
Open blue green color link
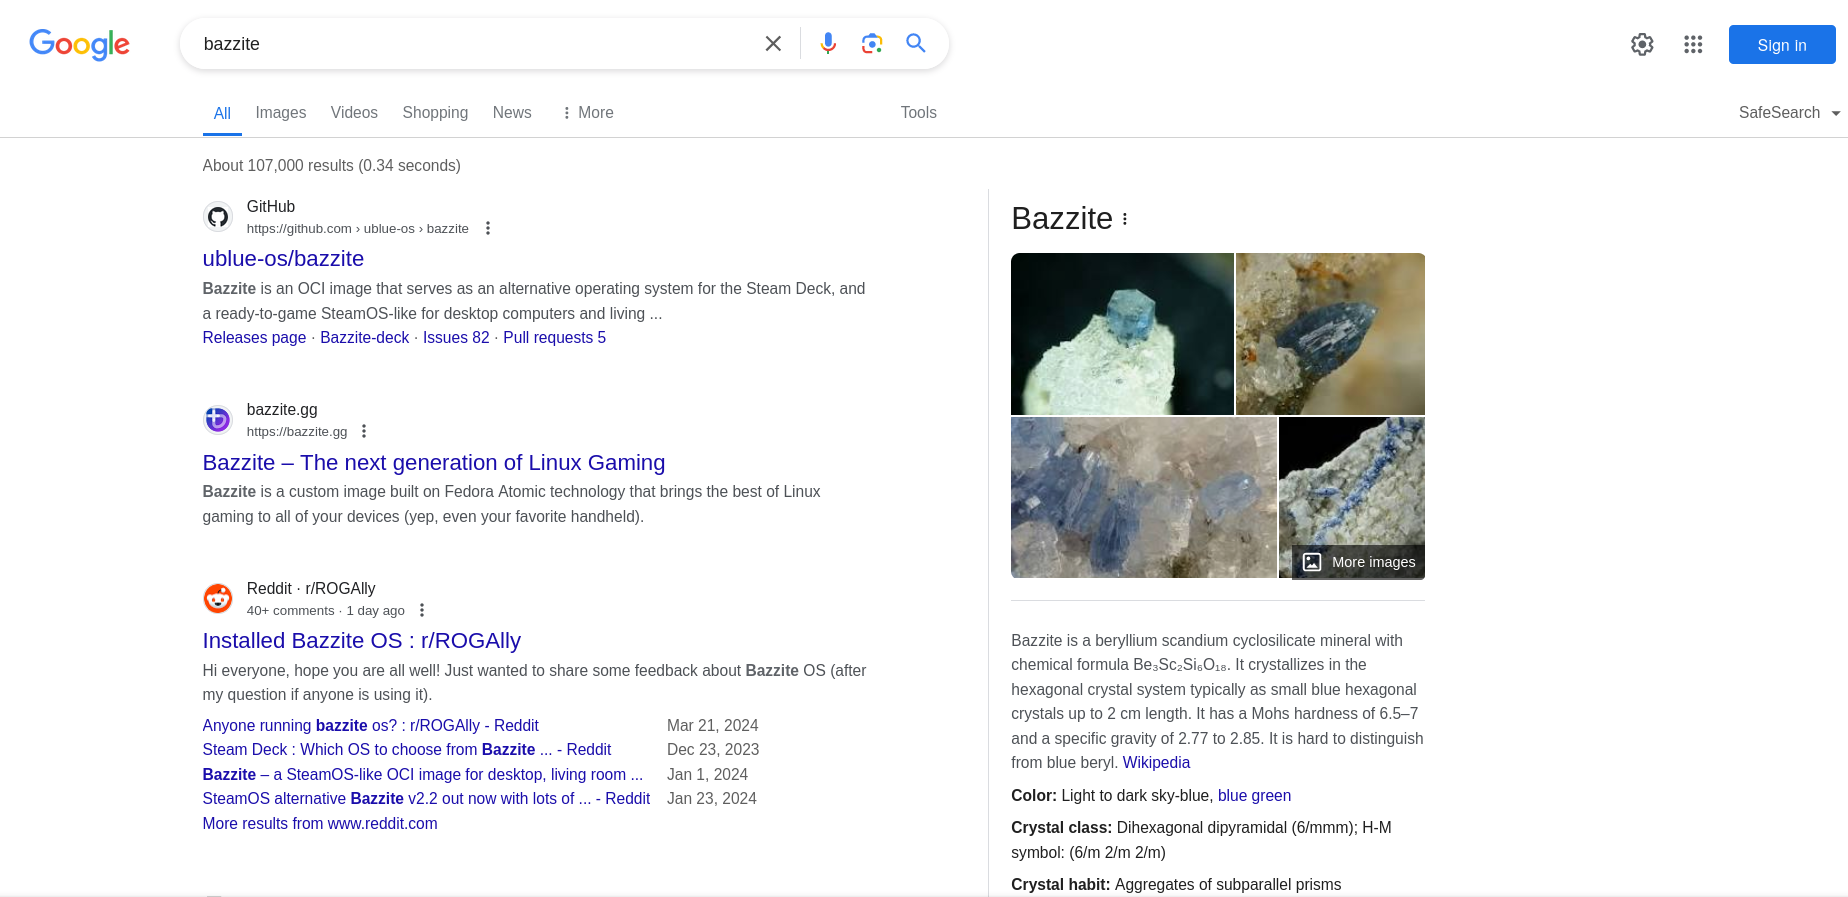[x=1254, y=796]
